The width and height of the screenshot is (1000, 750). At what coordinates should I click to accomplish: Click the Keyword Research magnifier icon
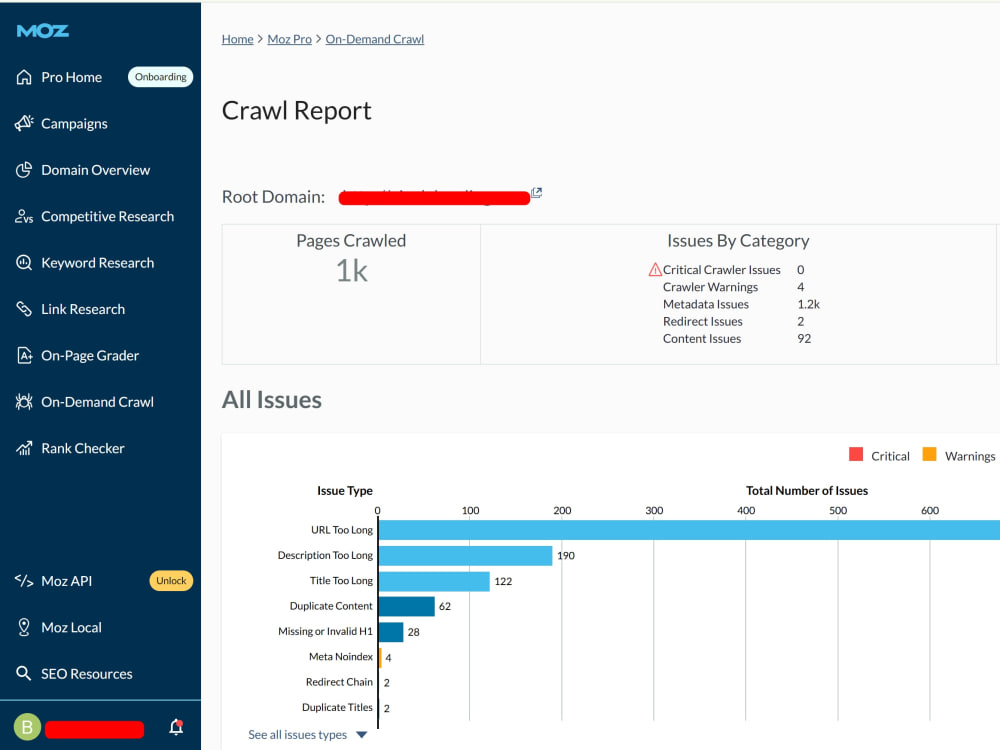24,263
